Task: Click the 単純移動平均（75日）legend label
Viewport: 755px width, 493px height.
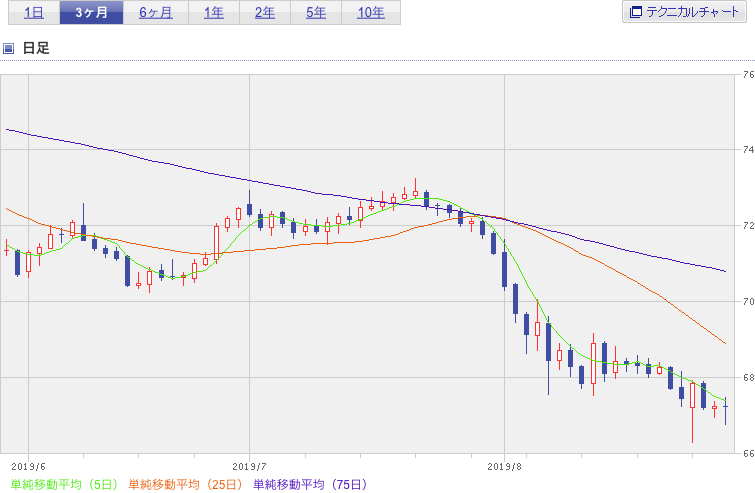Action: [x=310, y=484]
